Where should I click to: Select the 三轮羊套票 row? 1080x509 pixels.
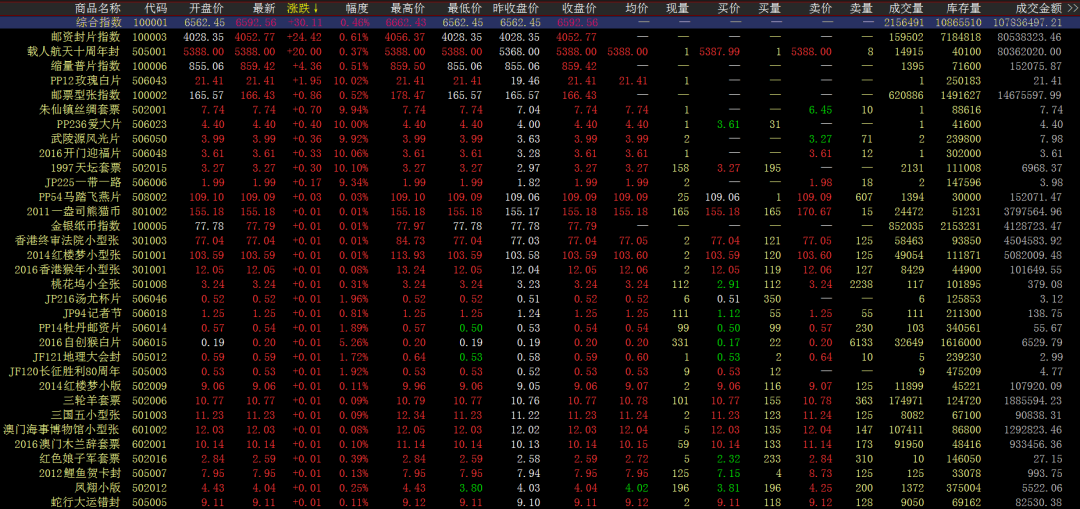point(540,400)
